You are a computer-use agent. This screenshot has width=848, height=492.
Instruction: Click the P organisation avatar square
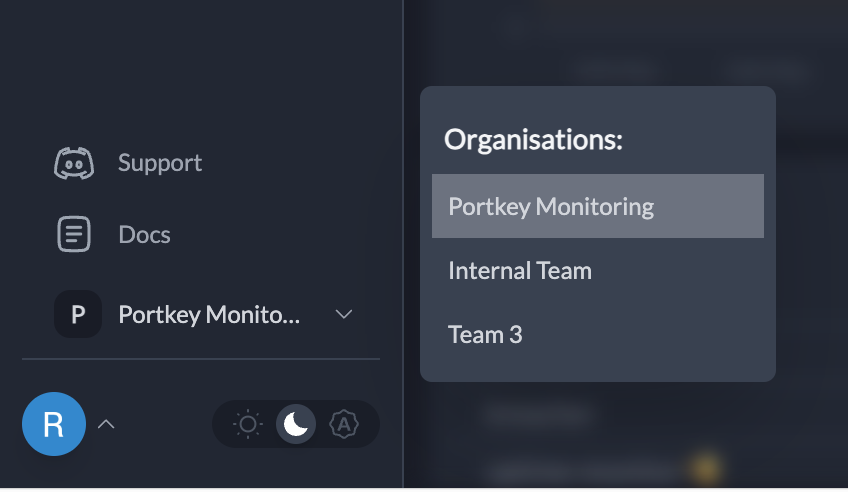point(78,314)
